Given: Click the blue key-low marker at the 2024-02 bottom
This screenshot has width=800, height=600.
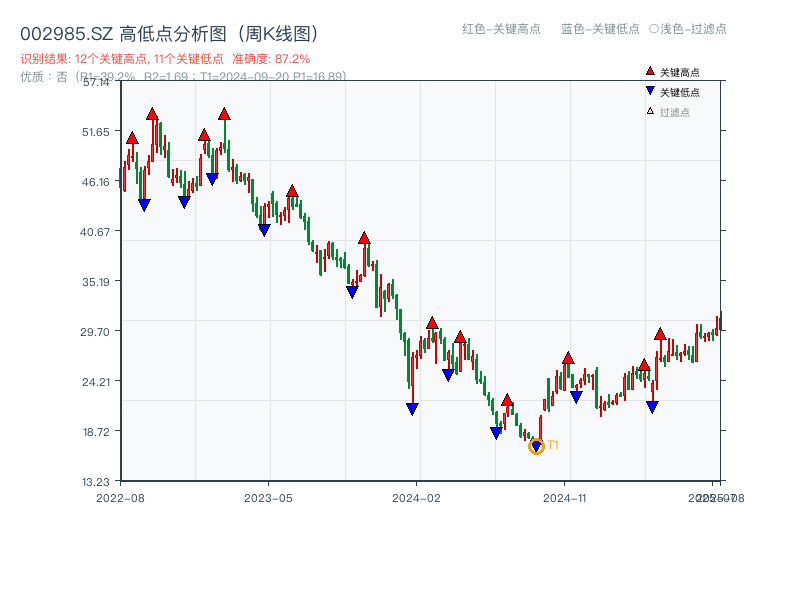Looking at the screenshot, I should pos(412,409).
